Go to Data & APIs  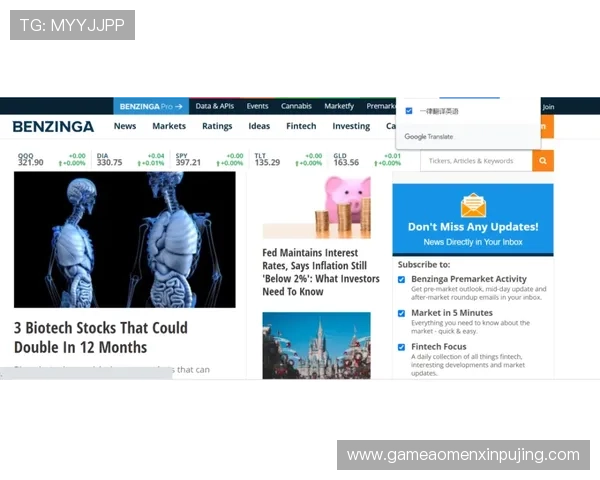coord(215,106)
